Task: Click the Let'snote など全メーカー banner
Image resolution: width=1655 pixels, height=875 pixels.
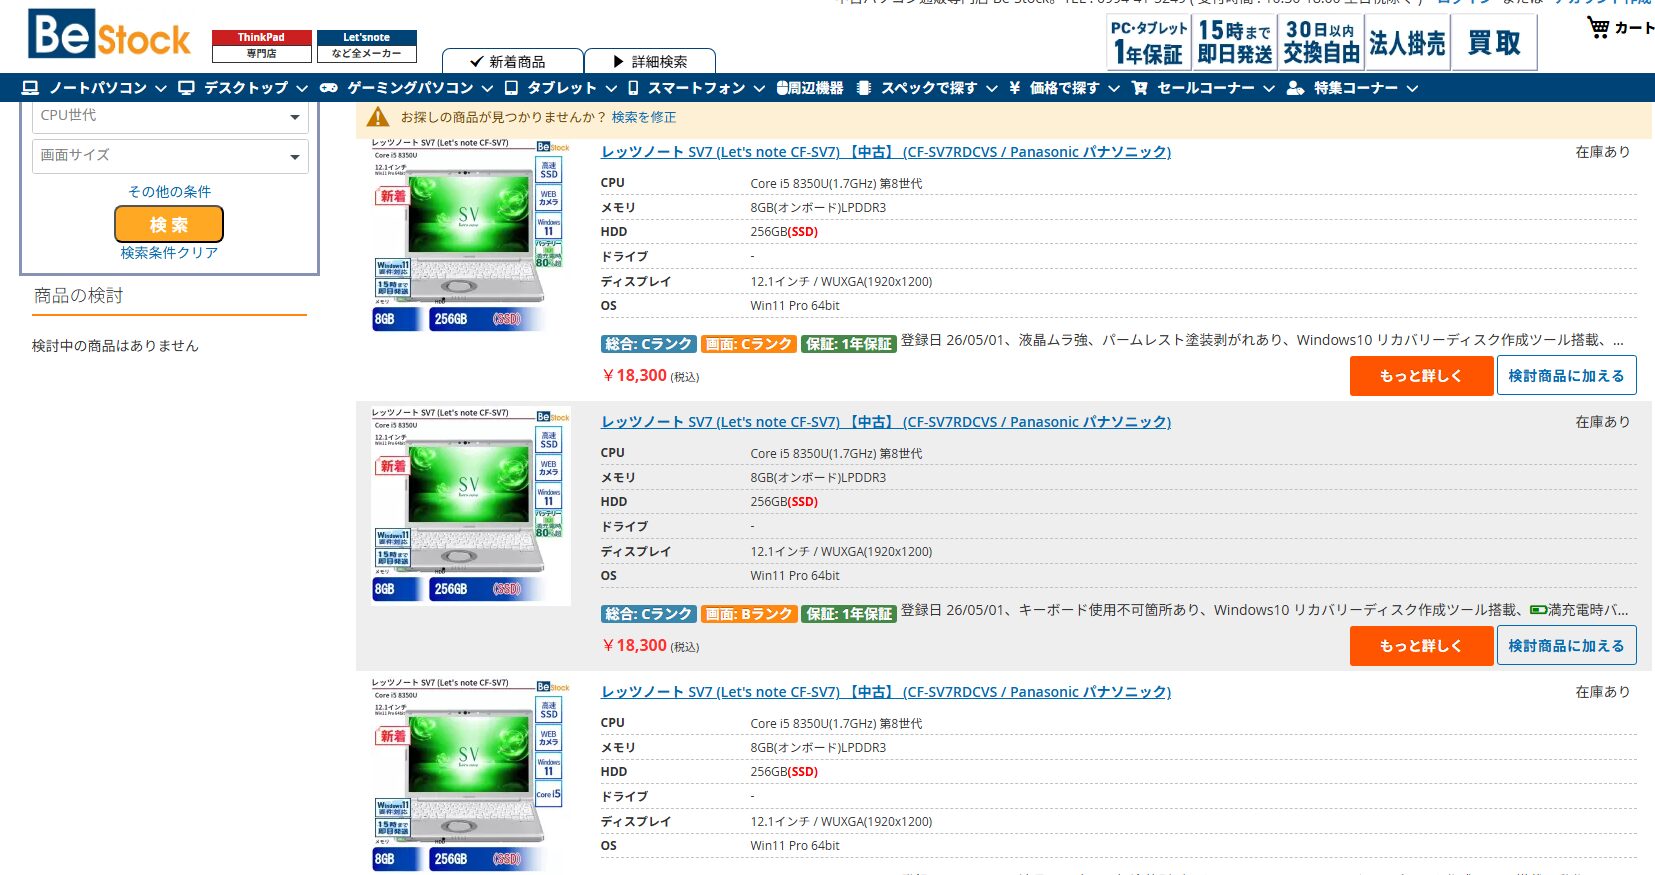Action: click(366, 46)
